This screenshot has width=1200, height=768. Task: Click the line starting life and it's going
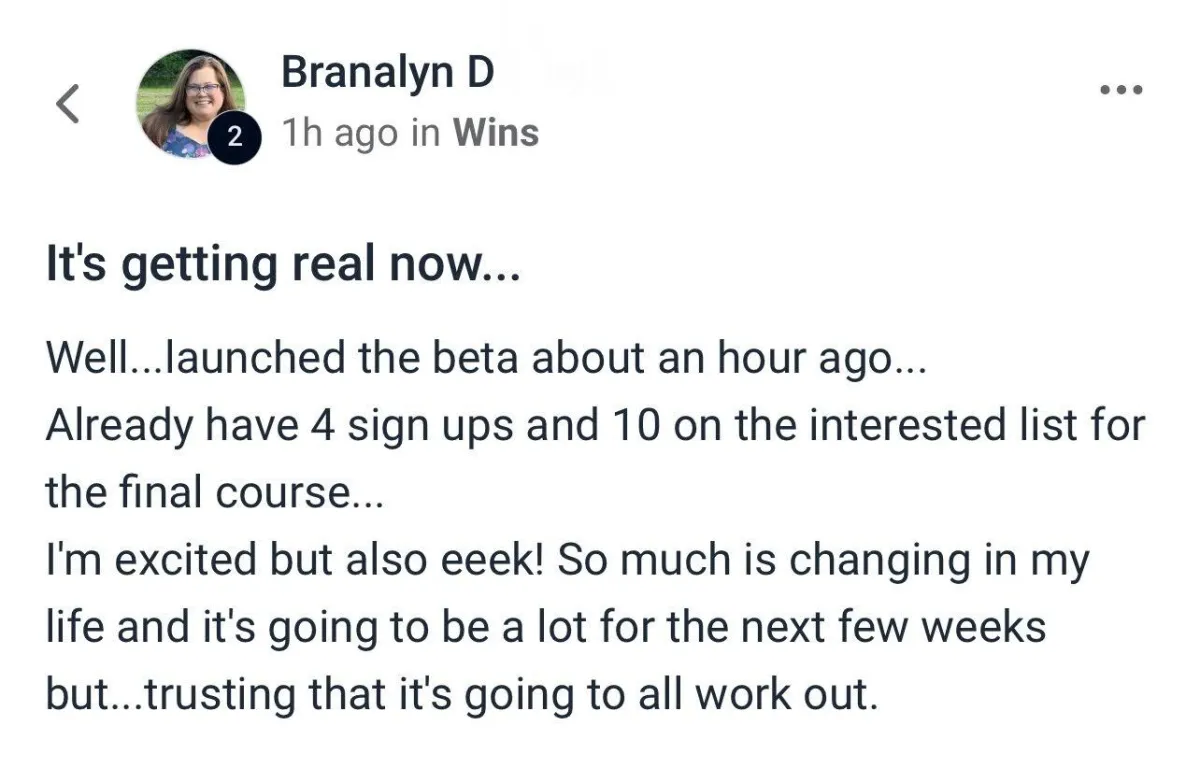coord(546,628)
